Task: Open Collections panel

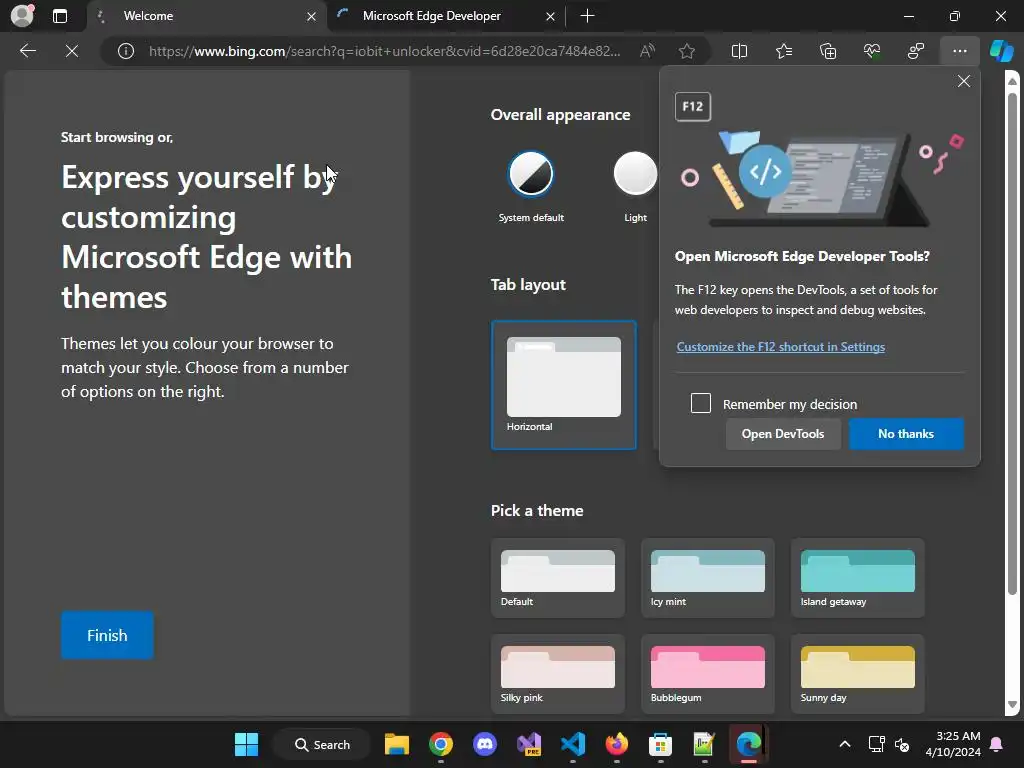Action: point(827,51)
